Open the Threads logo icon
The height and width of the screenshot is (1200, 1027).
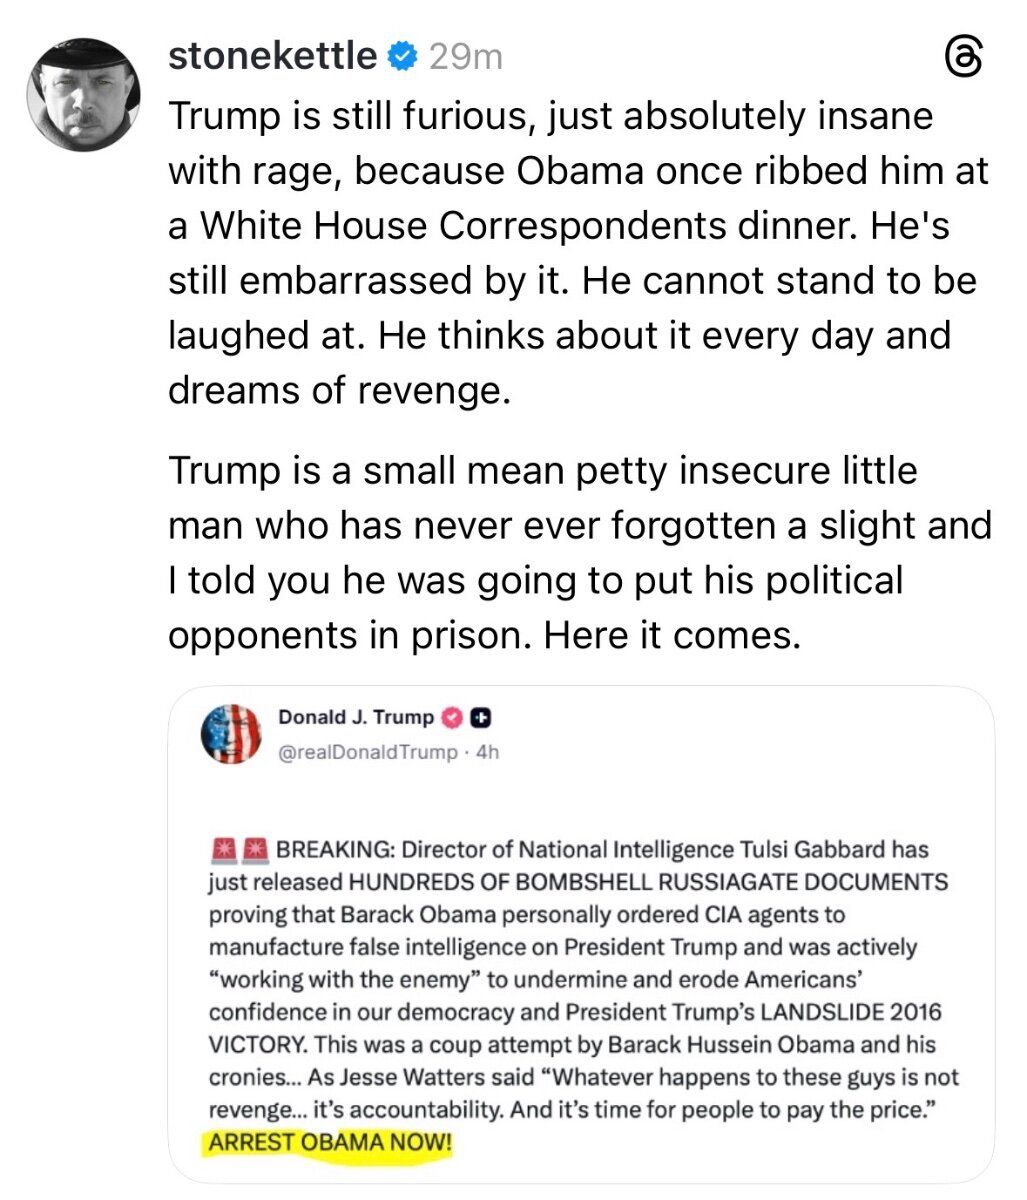[967, 59]
